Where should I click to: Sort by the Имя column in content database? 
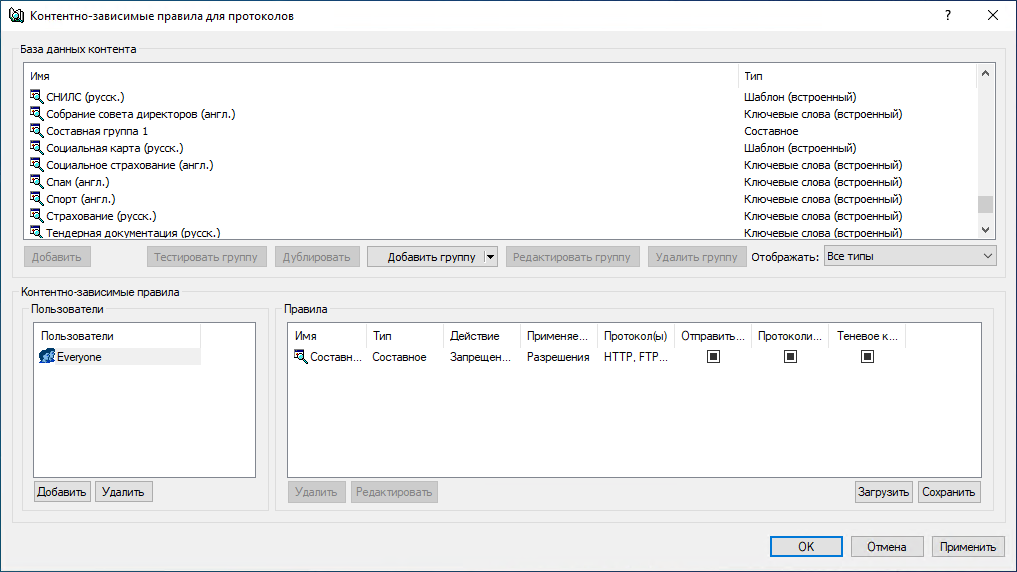click(381, 76)
